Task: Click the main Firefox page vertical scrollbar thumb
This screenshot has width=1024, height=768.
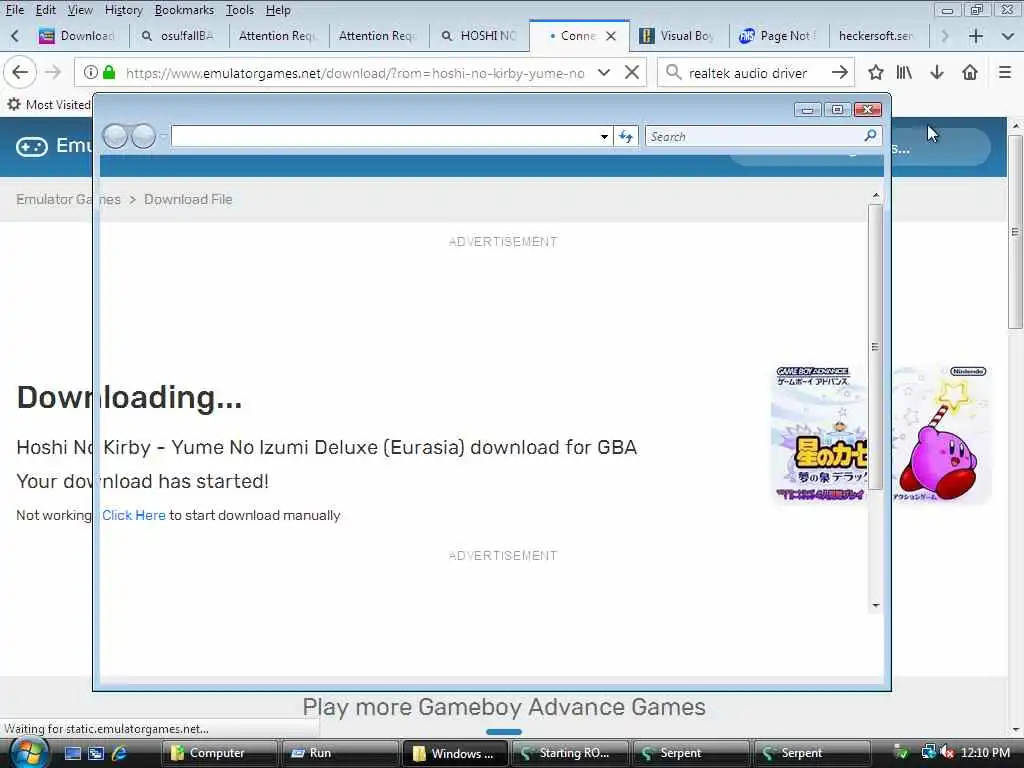Action: (1014, 232)
